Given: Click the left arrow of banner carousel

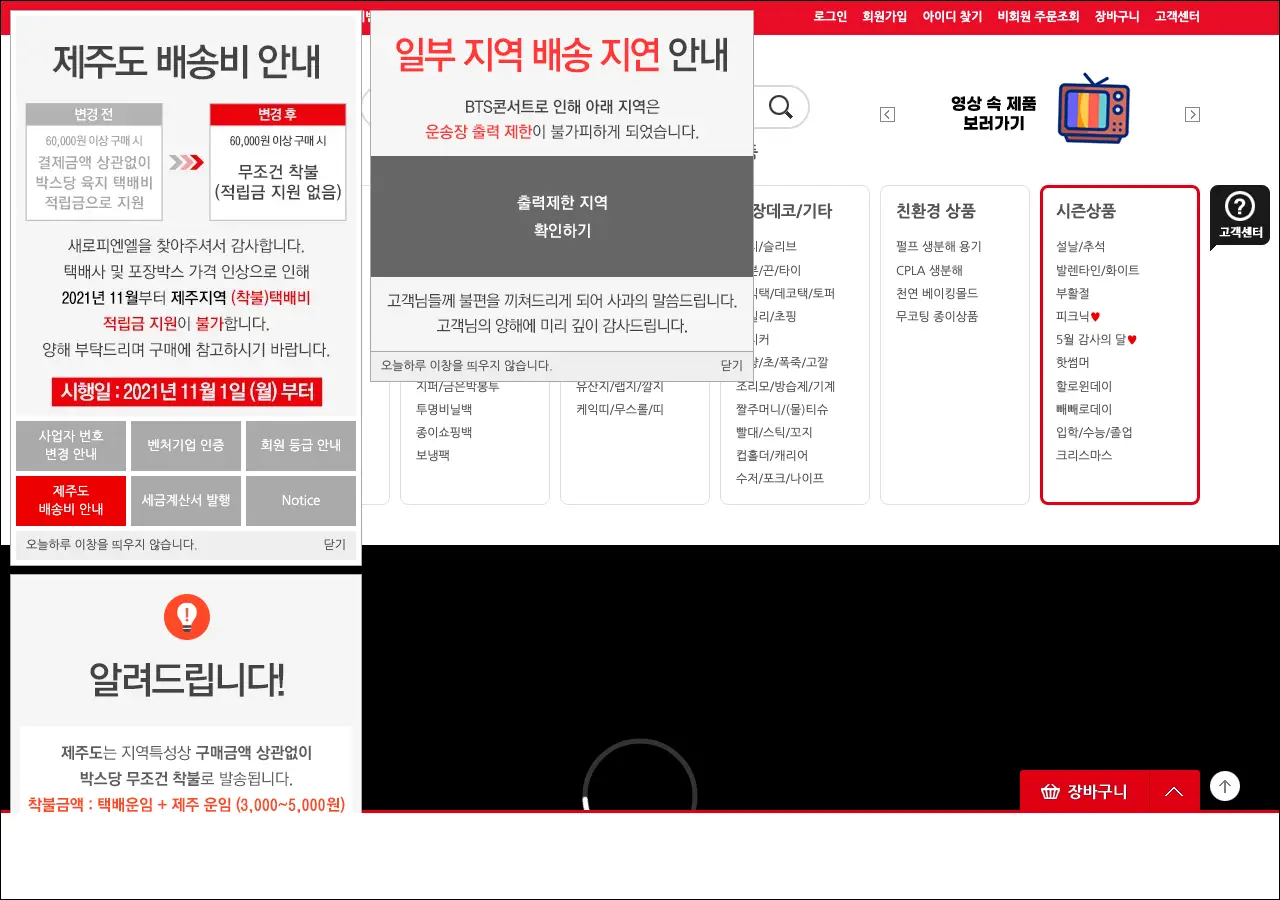Looking at the screenshot, I should (x=887, y=115).
